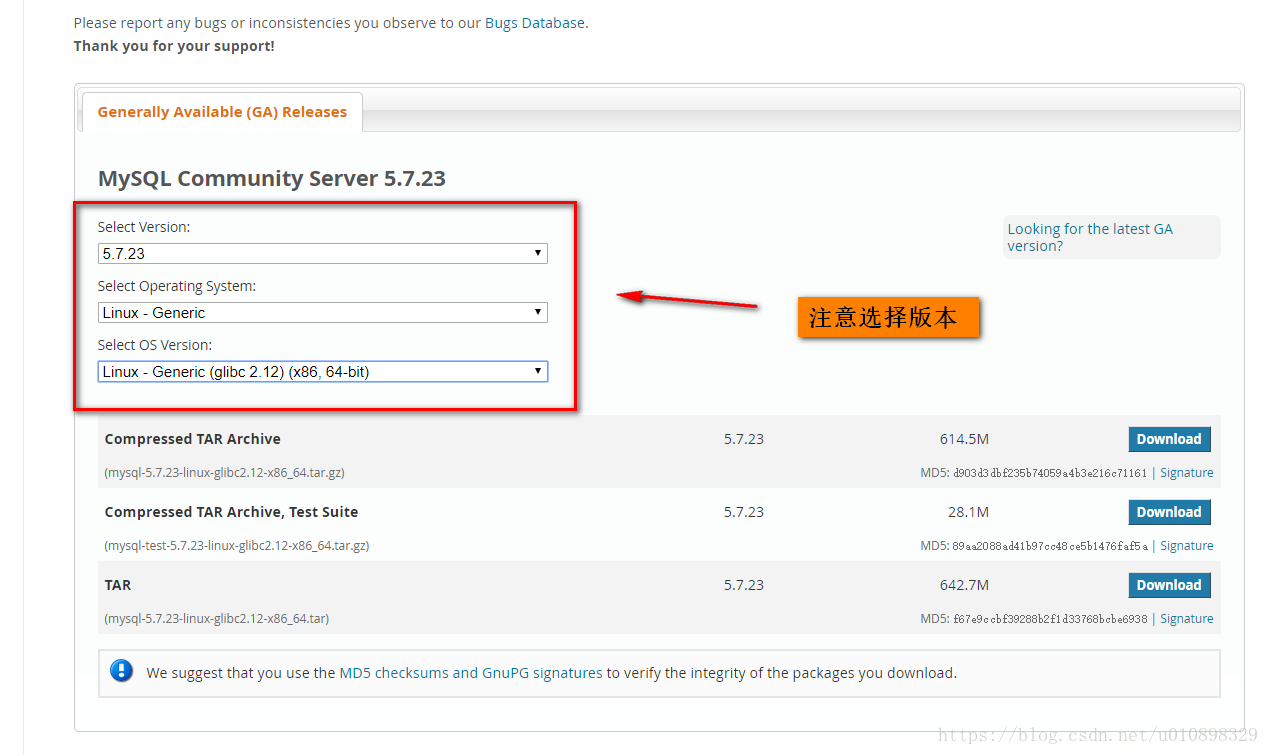Open Signature link for Compressed TAR Archive
Viewport: 1269px width, 755px height.
click(1186, 473)
